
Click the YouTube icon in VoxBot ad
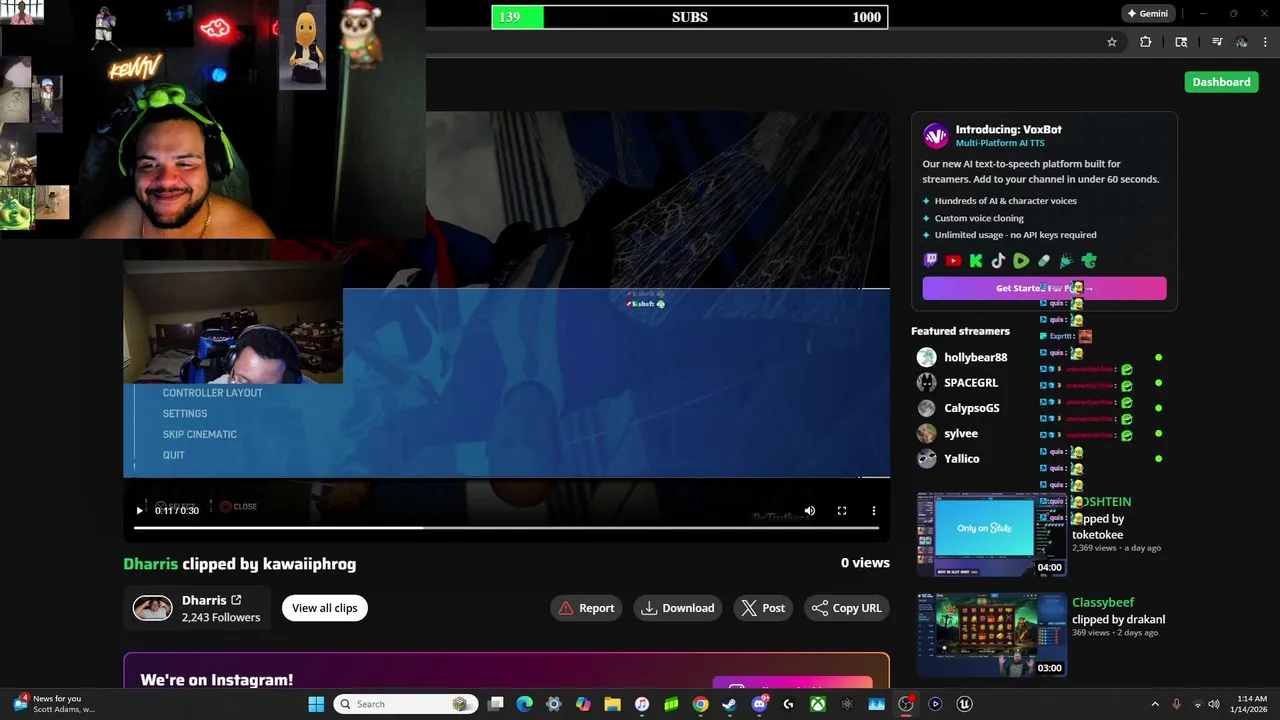tap(953, 261)
